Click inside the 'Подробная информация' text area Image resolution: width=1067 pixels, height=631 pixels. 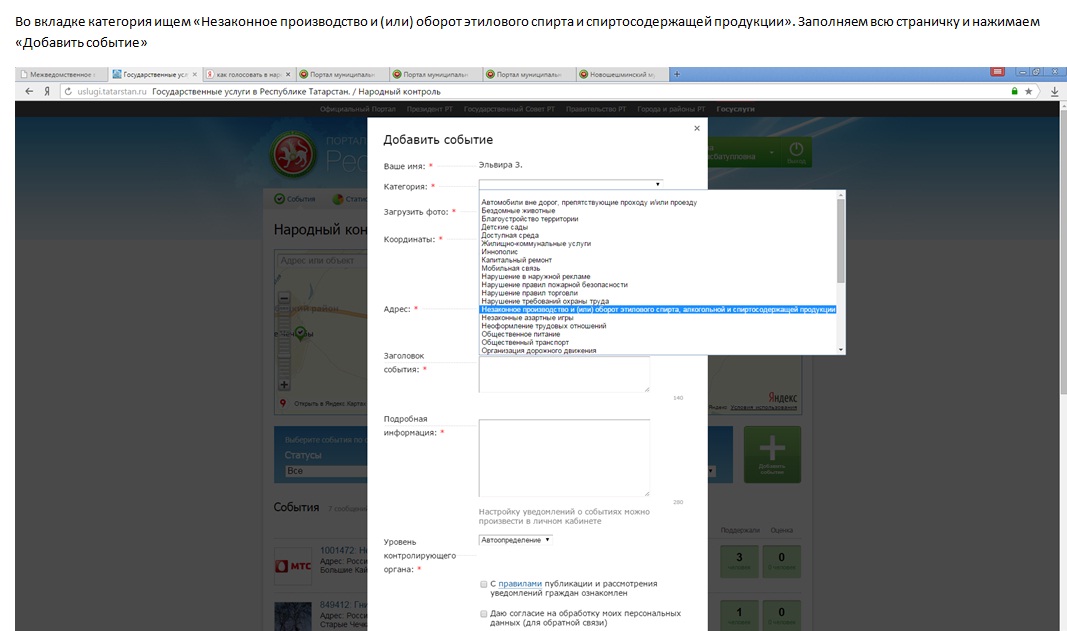click(x=564, y=456)
